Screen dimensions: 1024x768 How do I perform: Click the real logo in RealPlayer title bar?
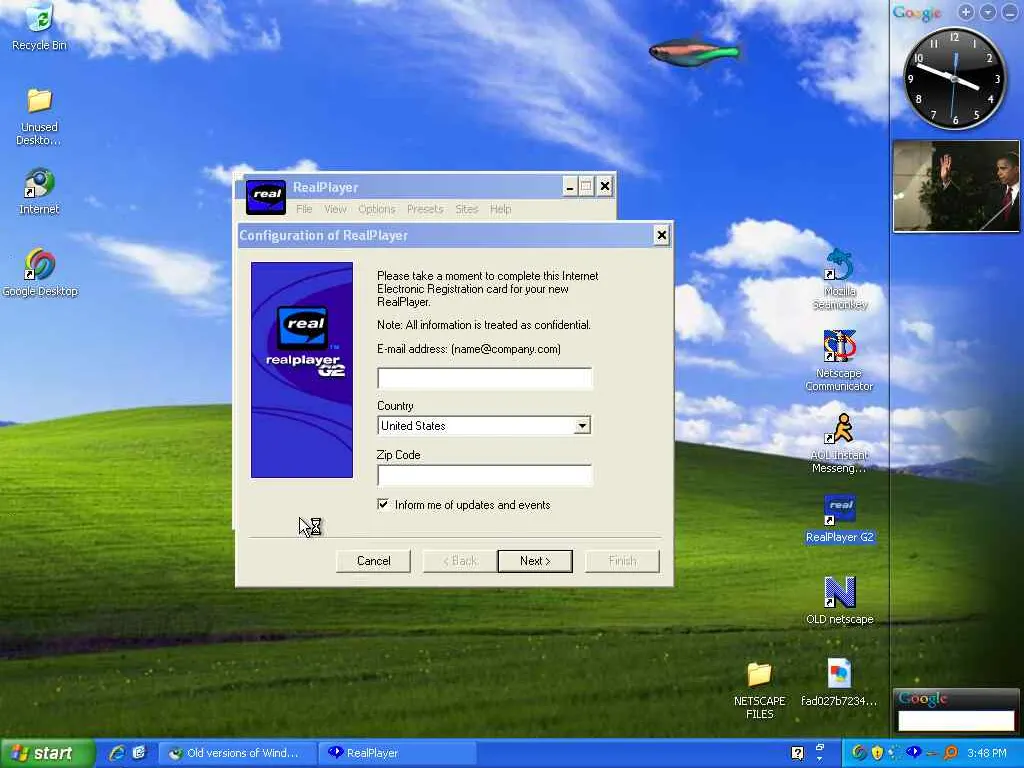point(266,197)
